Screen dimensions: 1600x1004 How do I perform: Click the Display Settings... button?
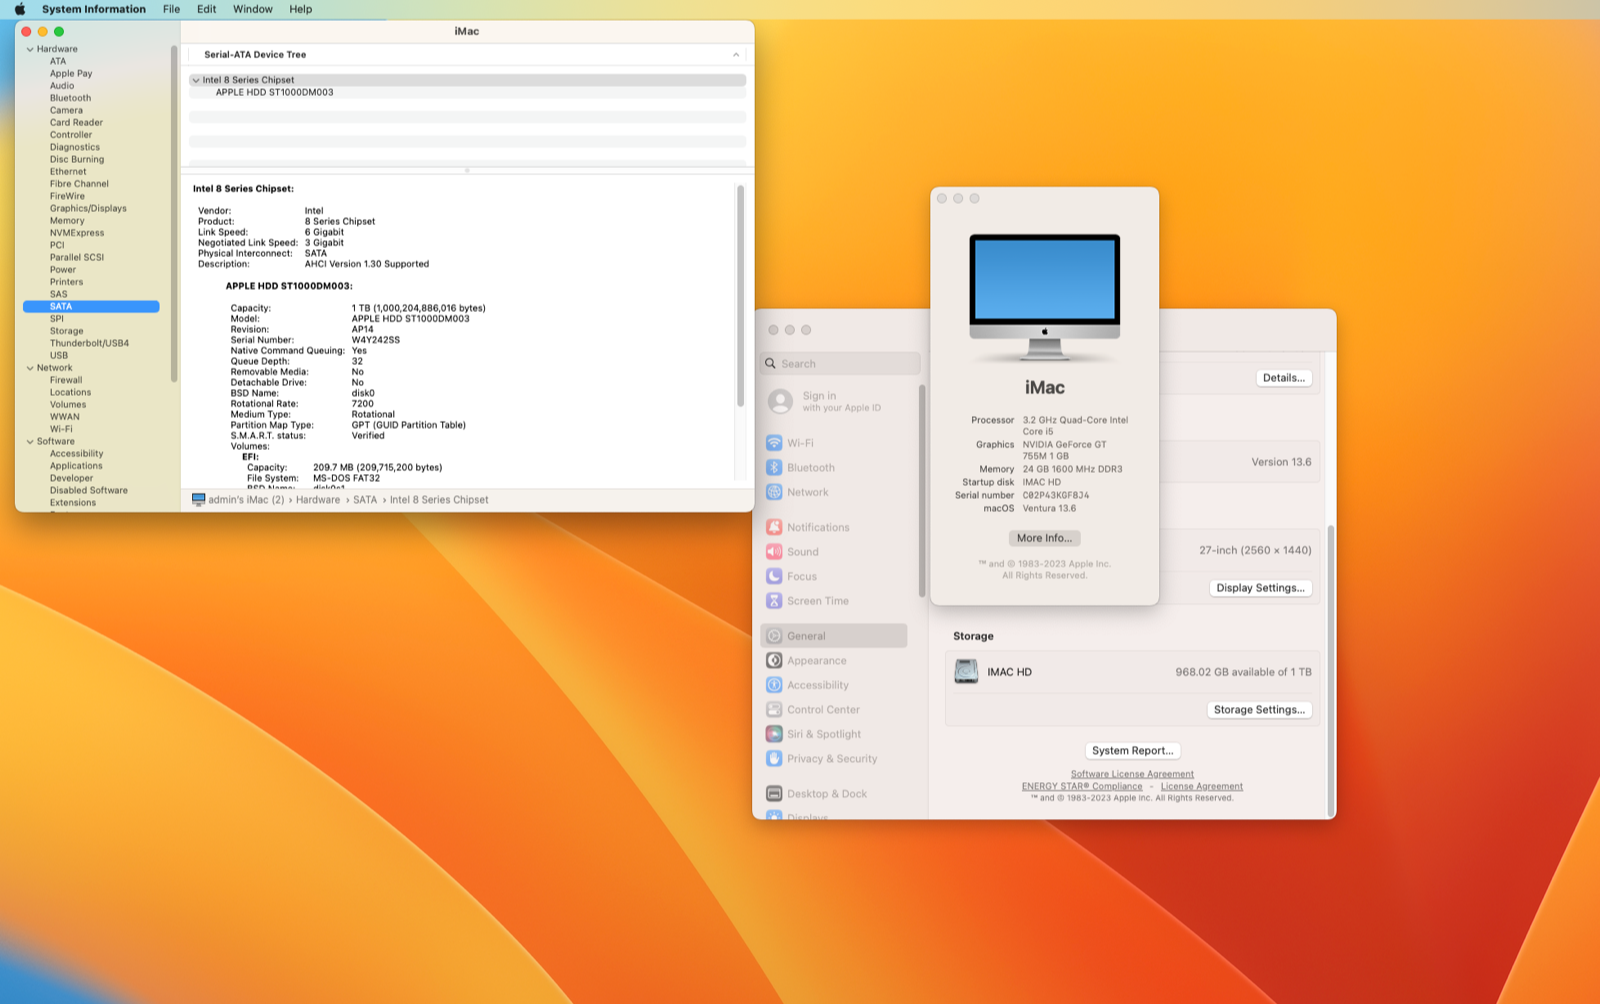[x=1260, y=588]
